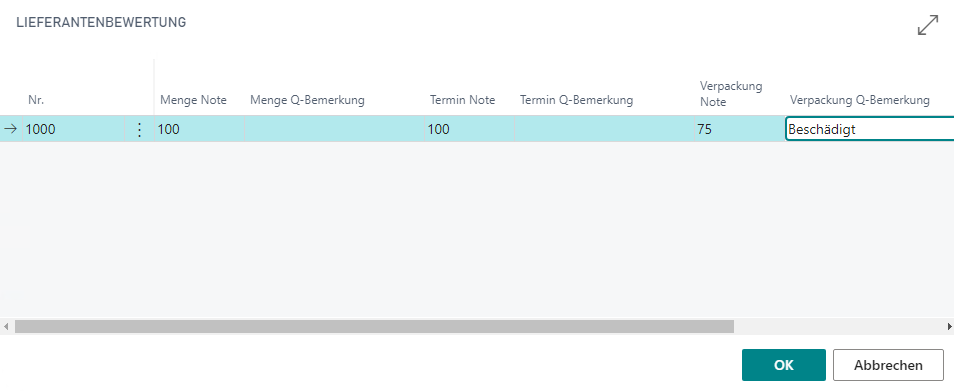The image size is (954, 392).
Task: Select the Nr. cell with value 1000
Action: point(74,130)
